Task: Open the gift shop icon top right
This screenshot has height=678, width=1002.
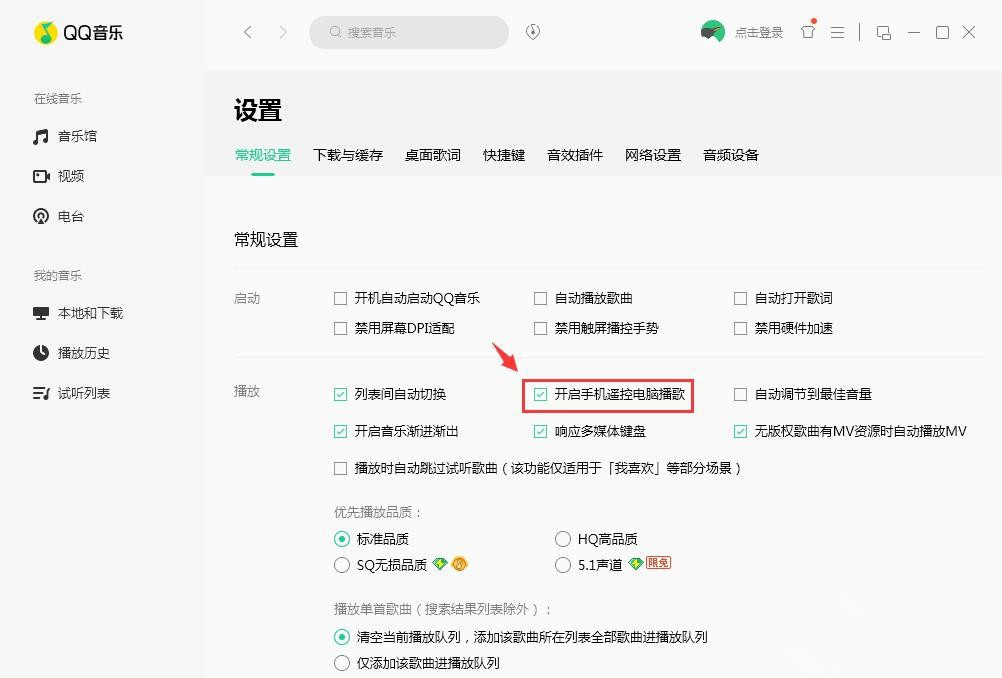Action: [807, 32]
